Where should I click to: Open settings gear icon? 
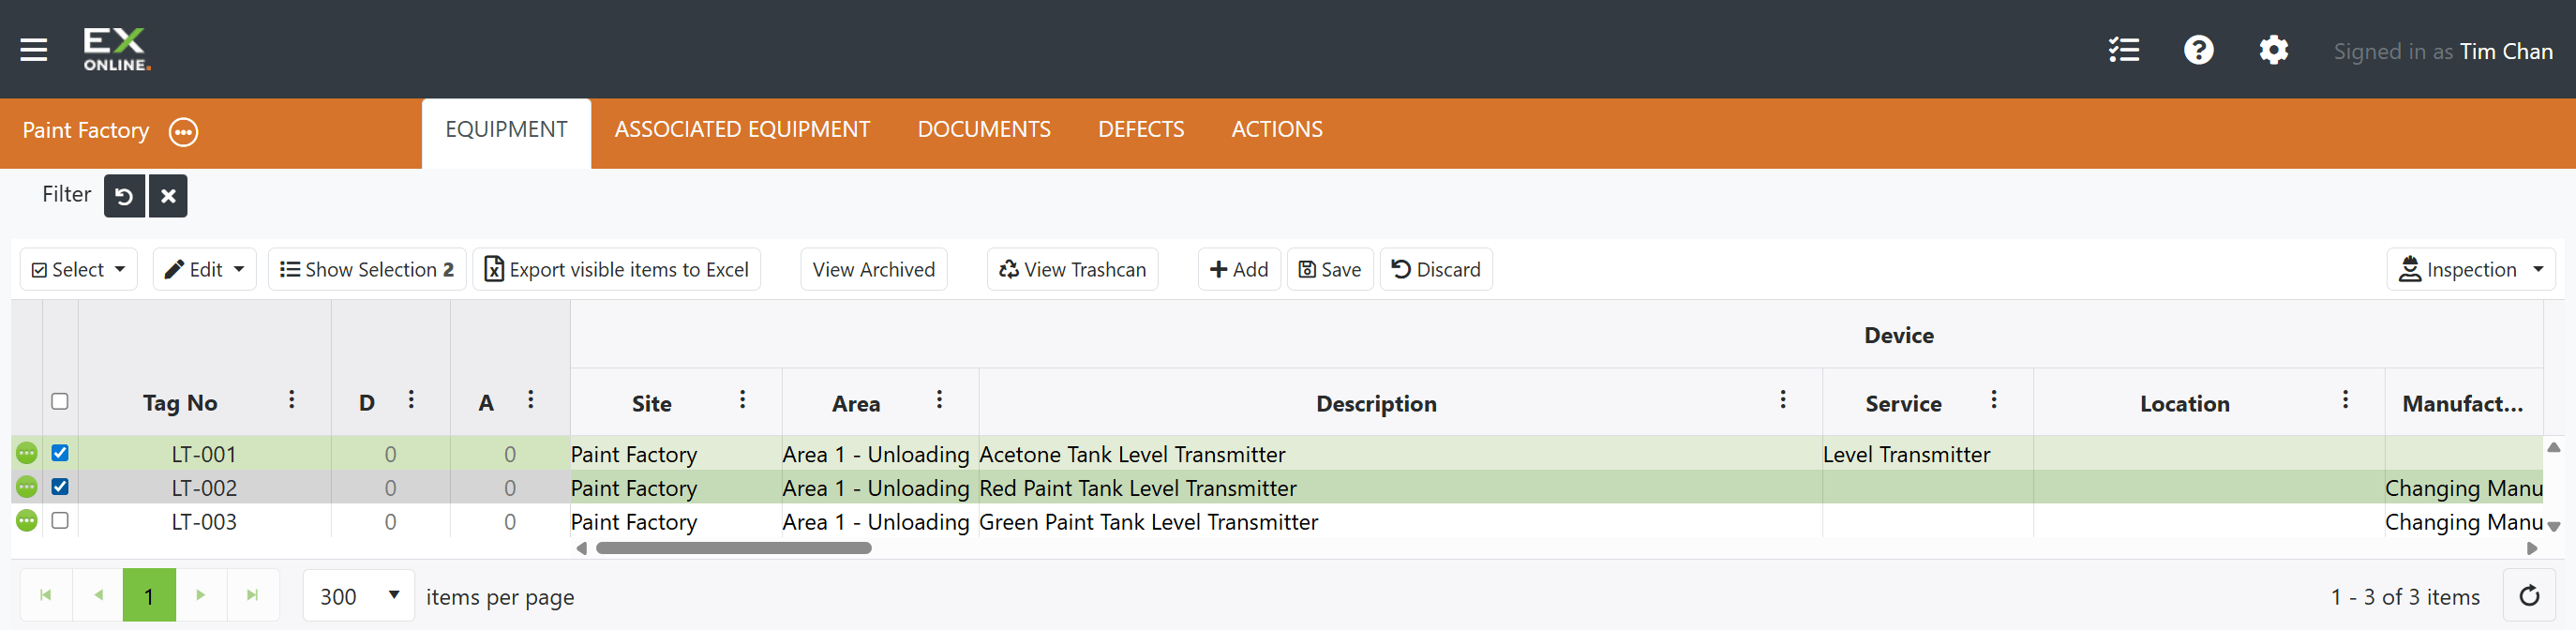[x=2273, y=50]
